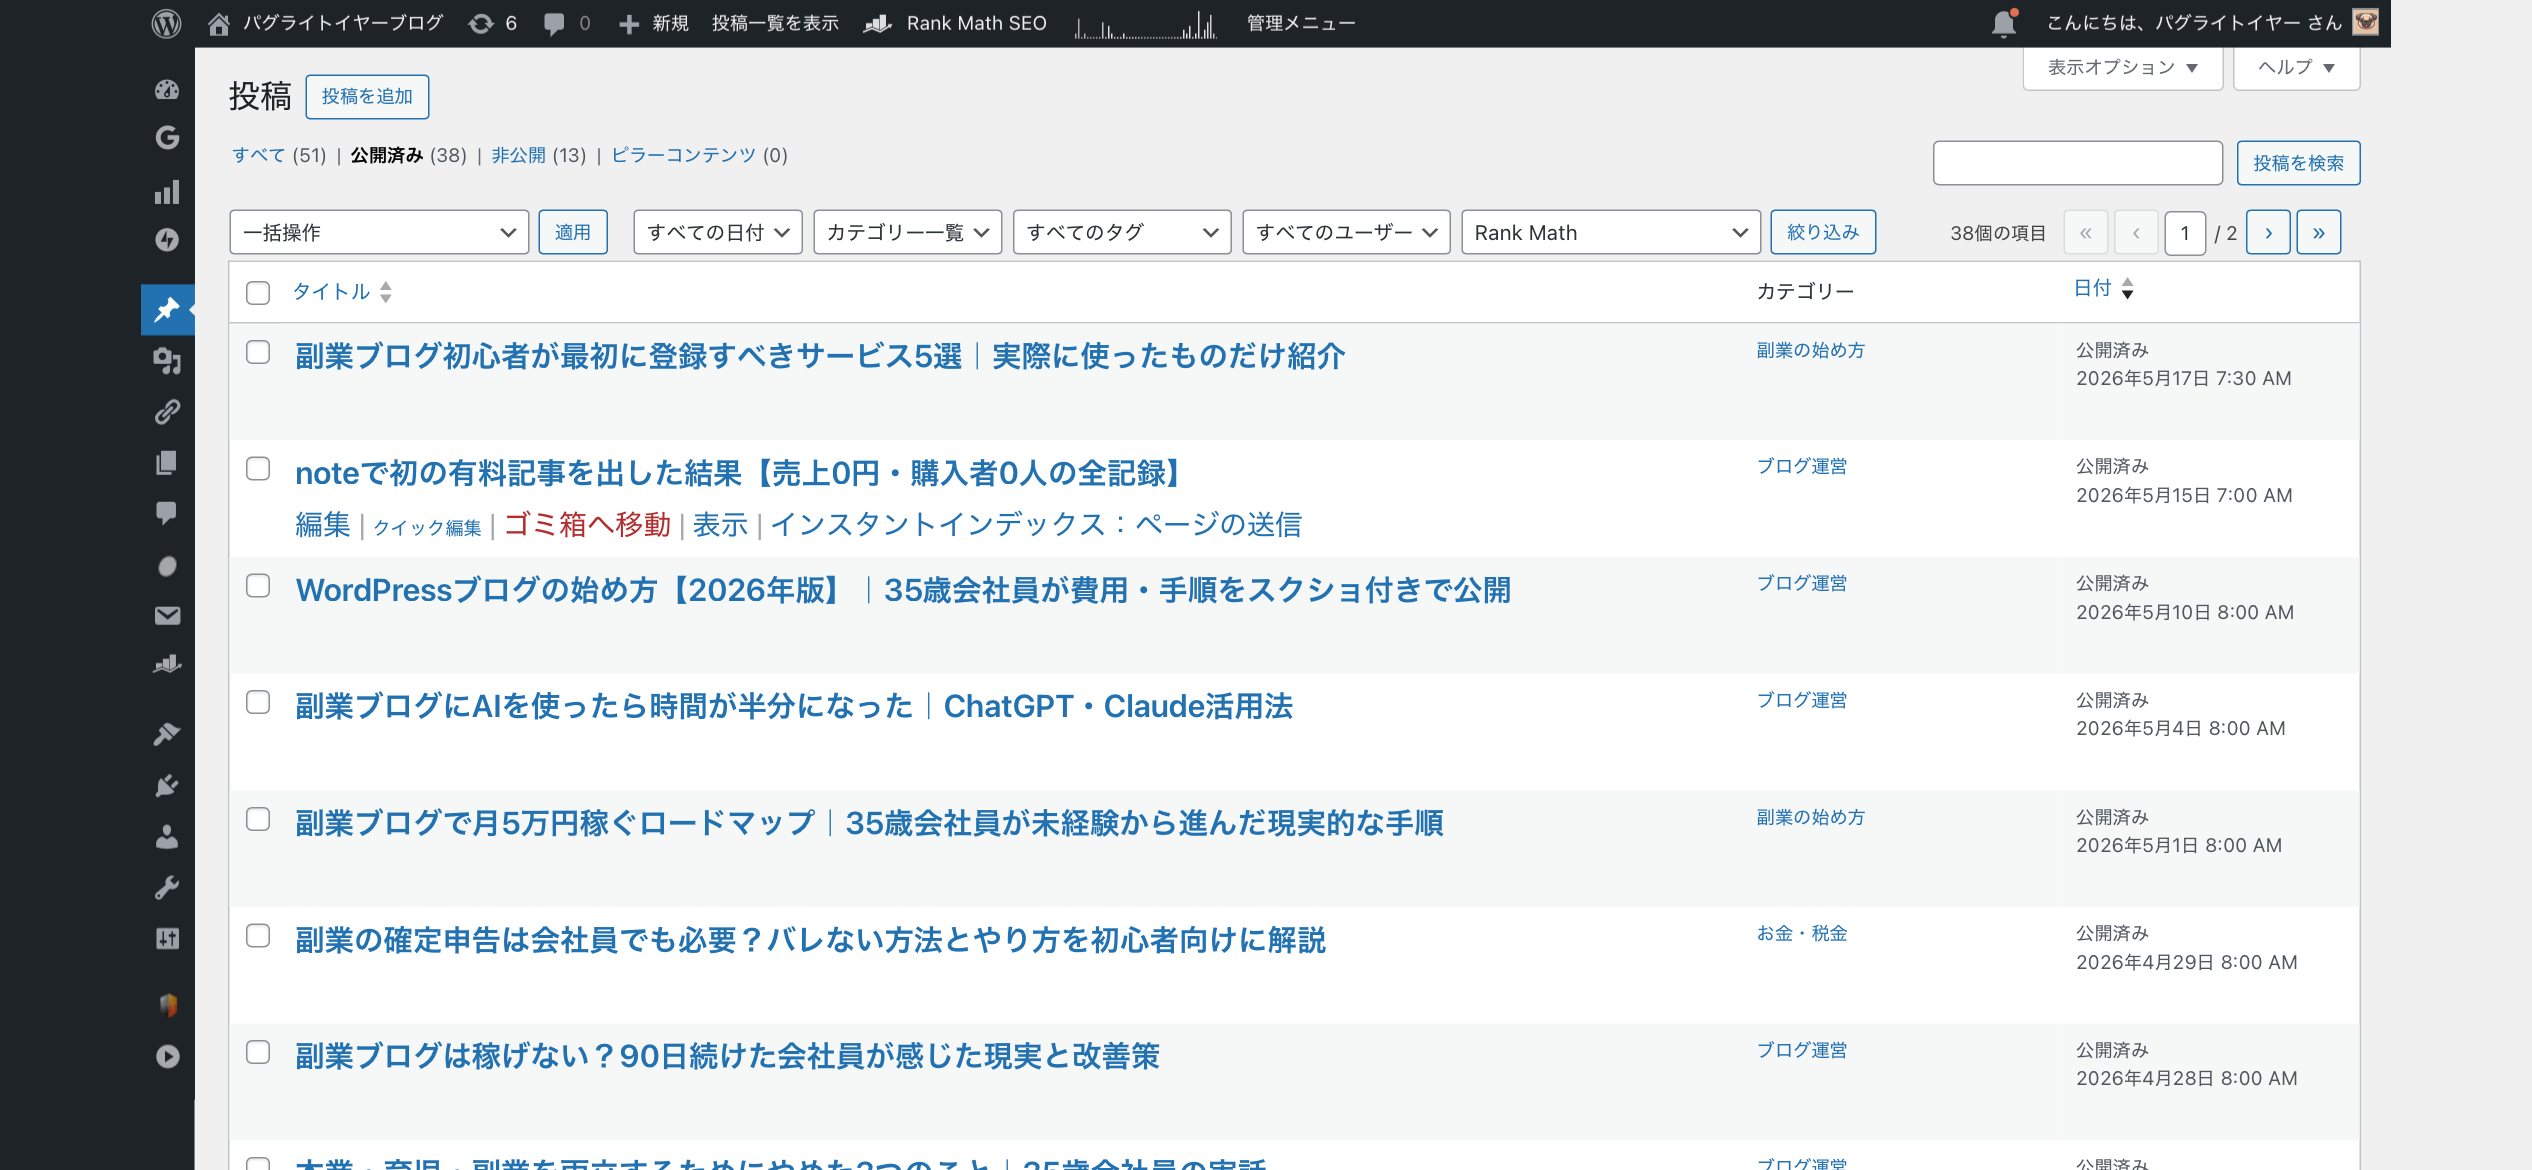
Task: Open the Settings sliders icon in the sidebar
Action: tap(167, 938)
